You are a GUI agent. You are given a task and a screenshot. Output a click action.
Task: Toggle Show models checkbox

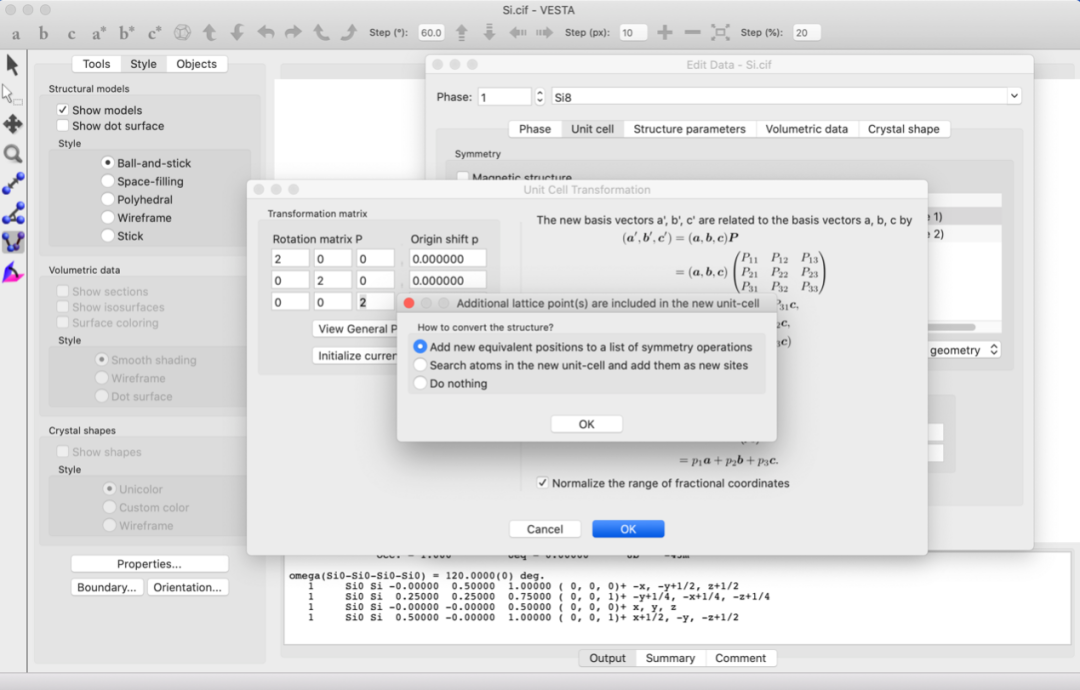(x=63, y=109)
